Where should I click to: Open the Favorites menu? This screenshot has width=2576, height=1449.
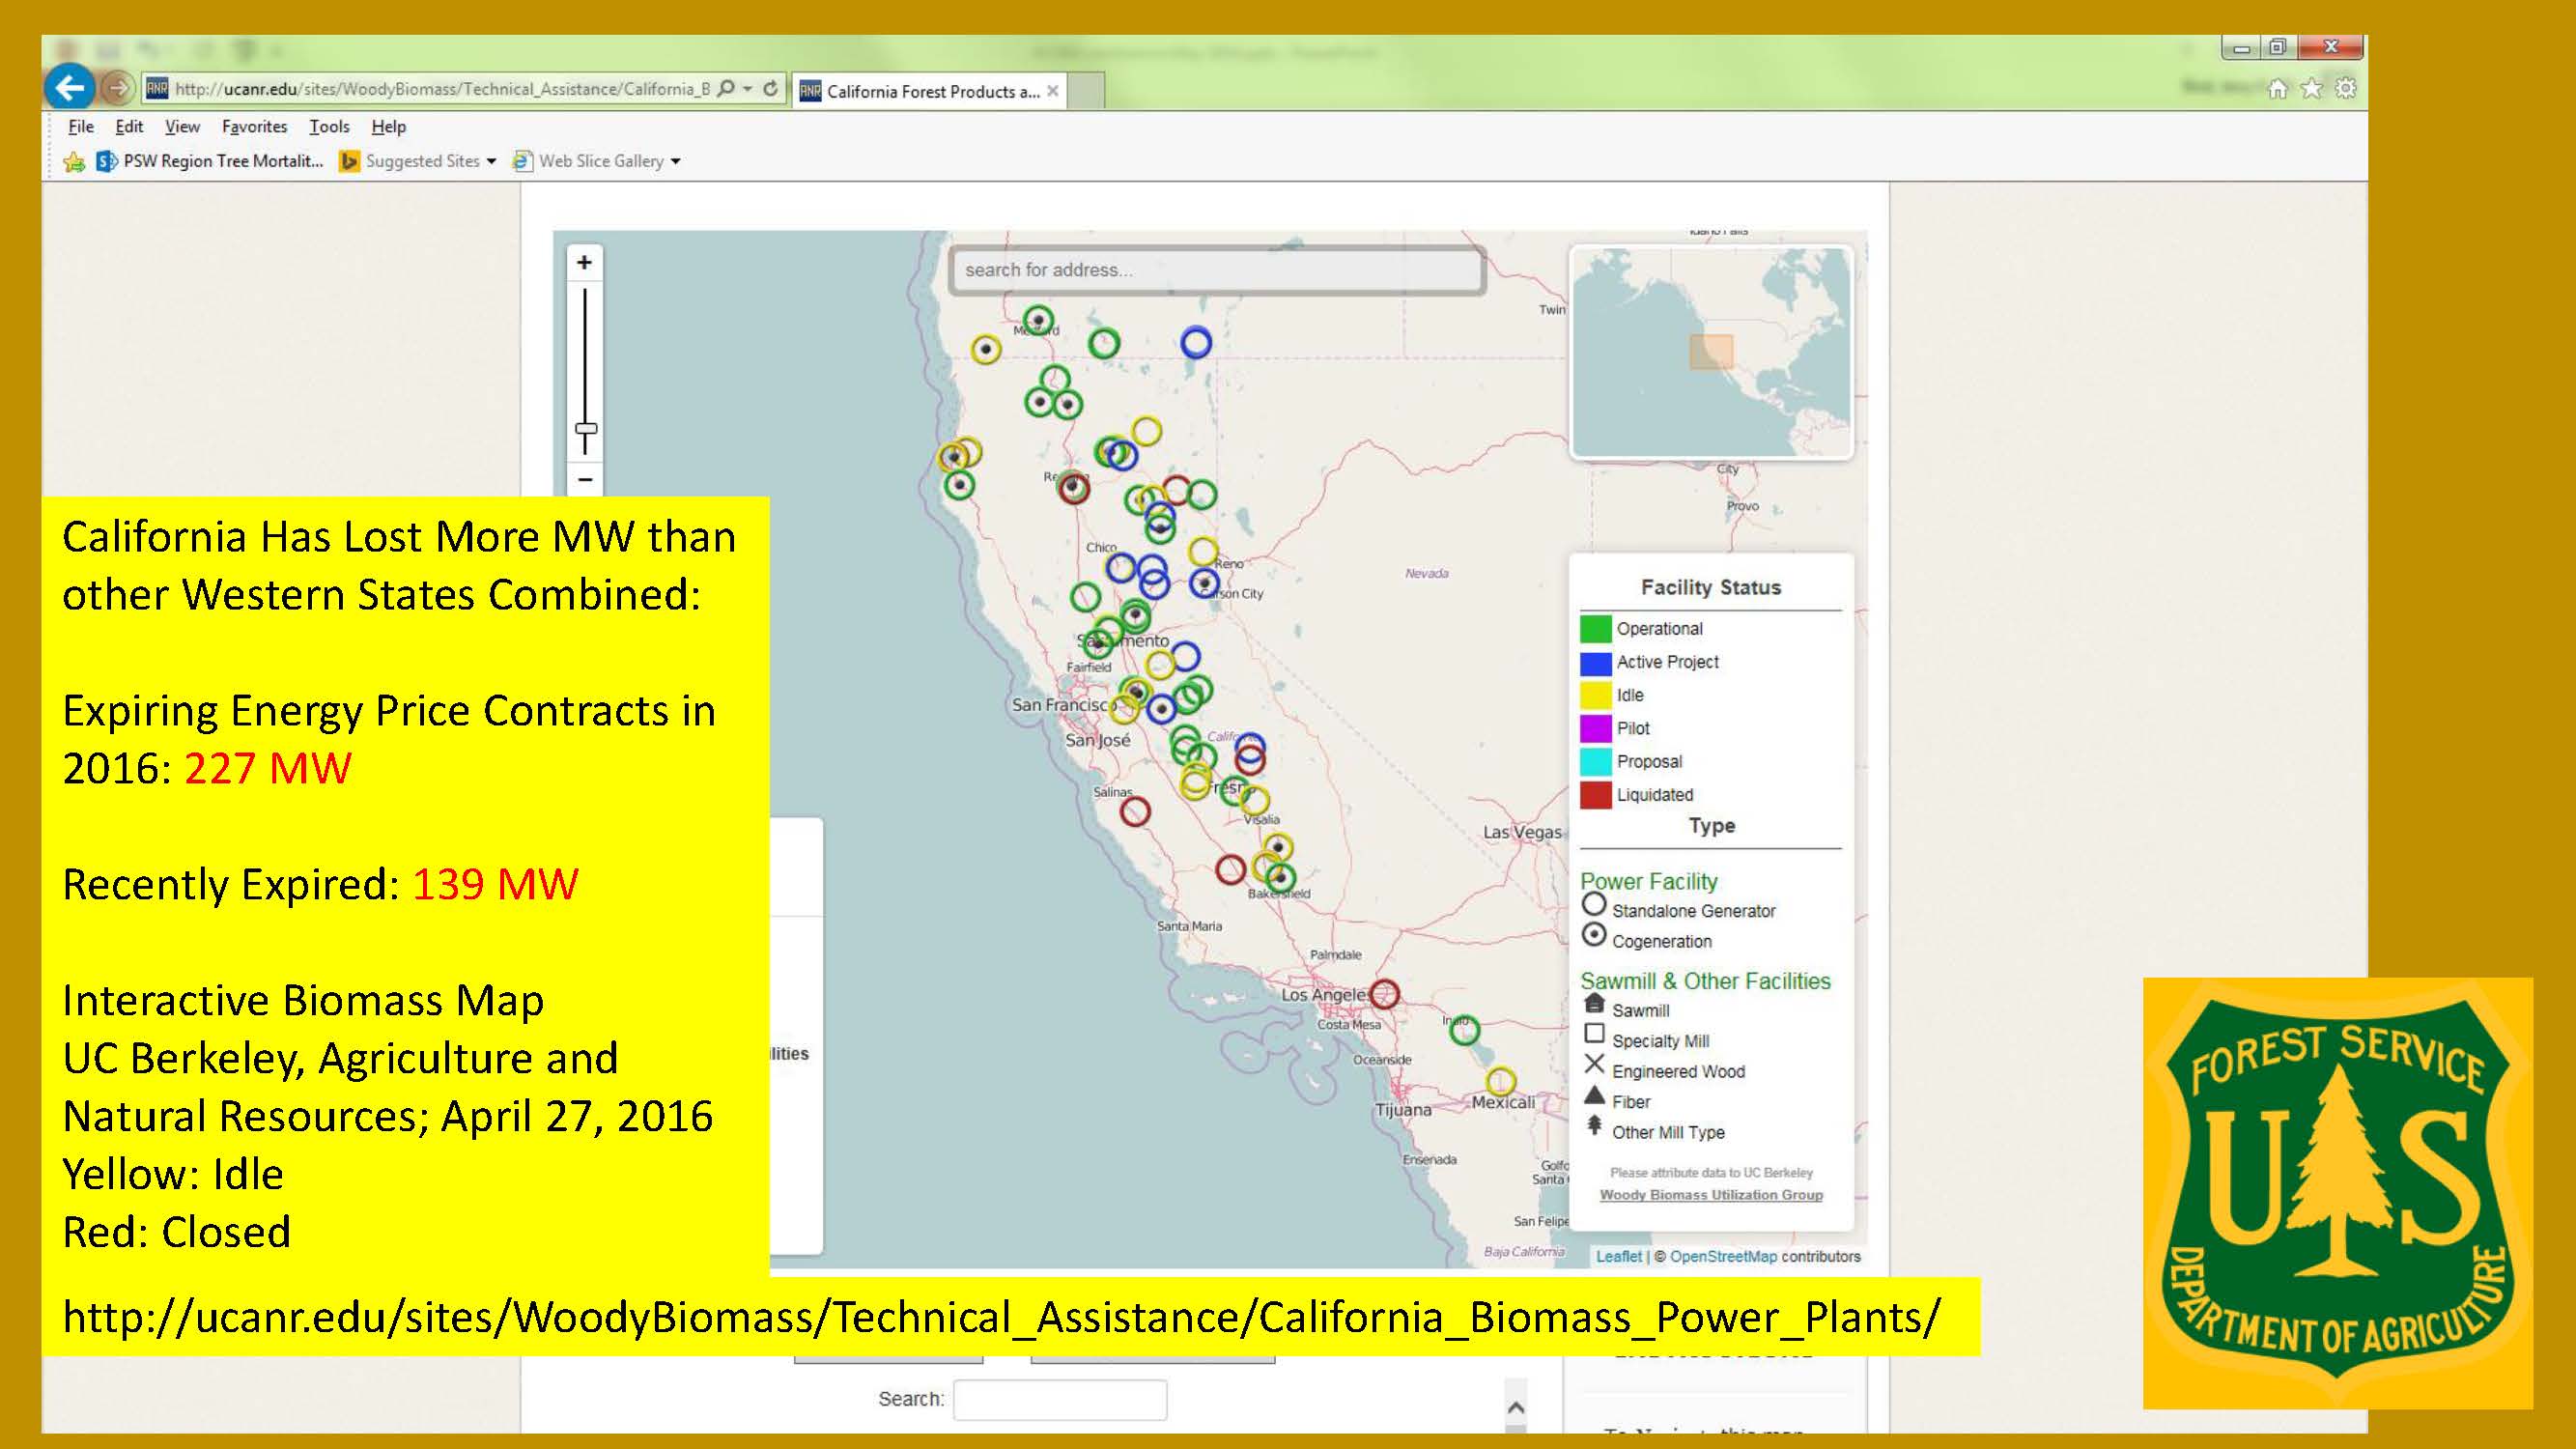[254, 126]
